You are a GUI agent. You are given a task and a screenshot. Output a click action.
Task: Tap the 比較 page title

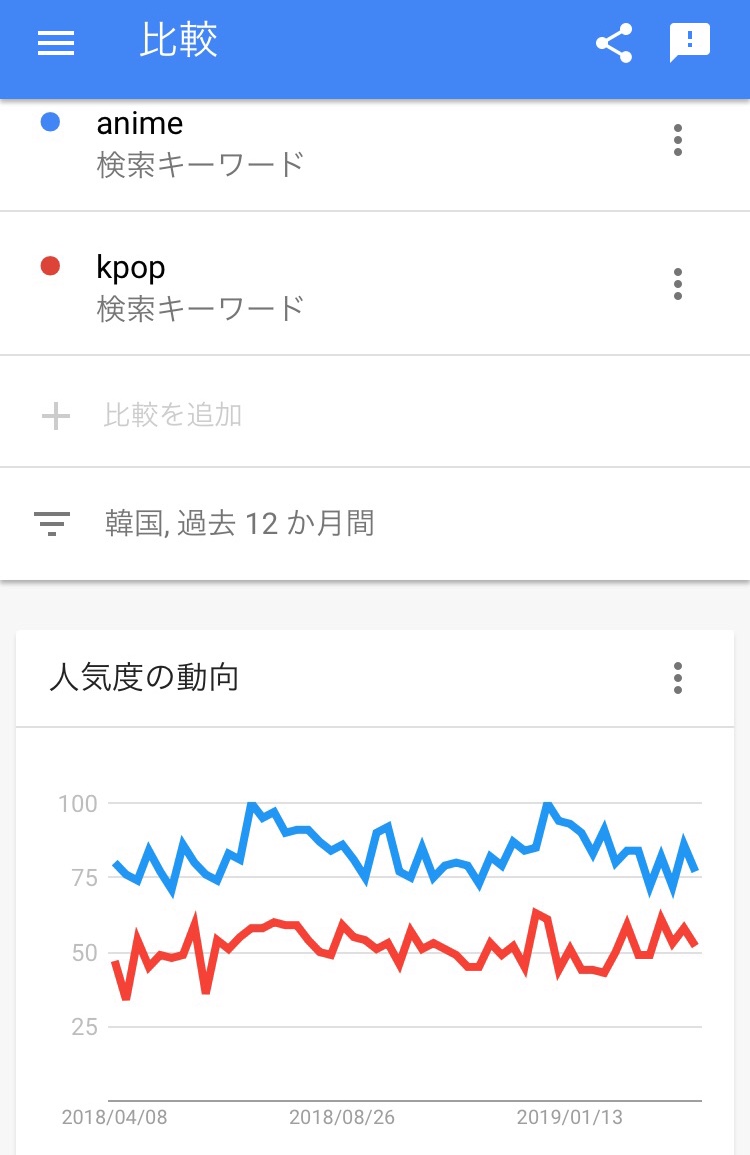tap(178, 42)
